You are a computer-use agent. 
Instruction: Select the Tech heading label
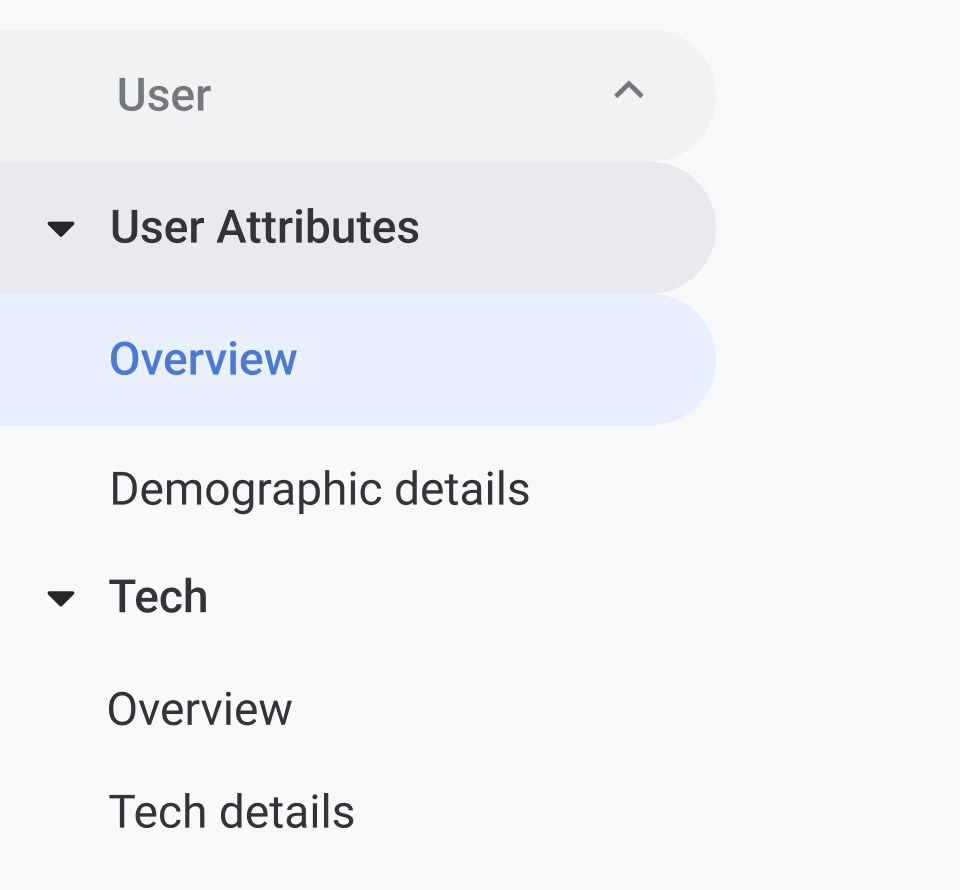point(158,597)
